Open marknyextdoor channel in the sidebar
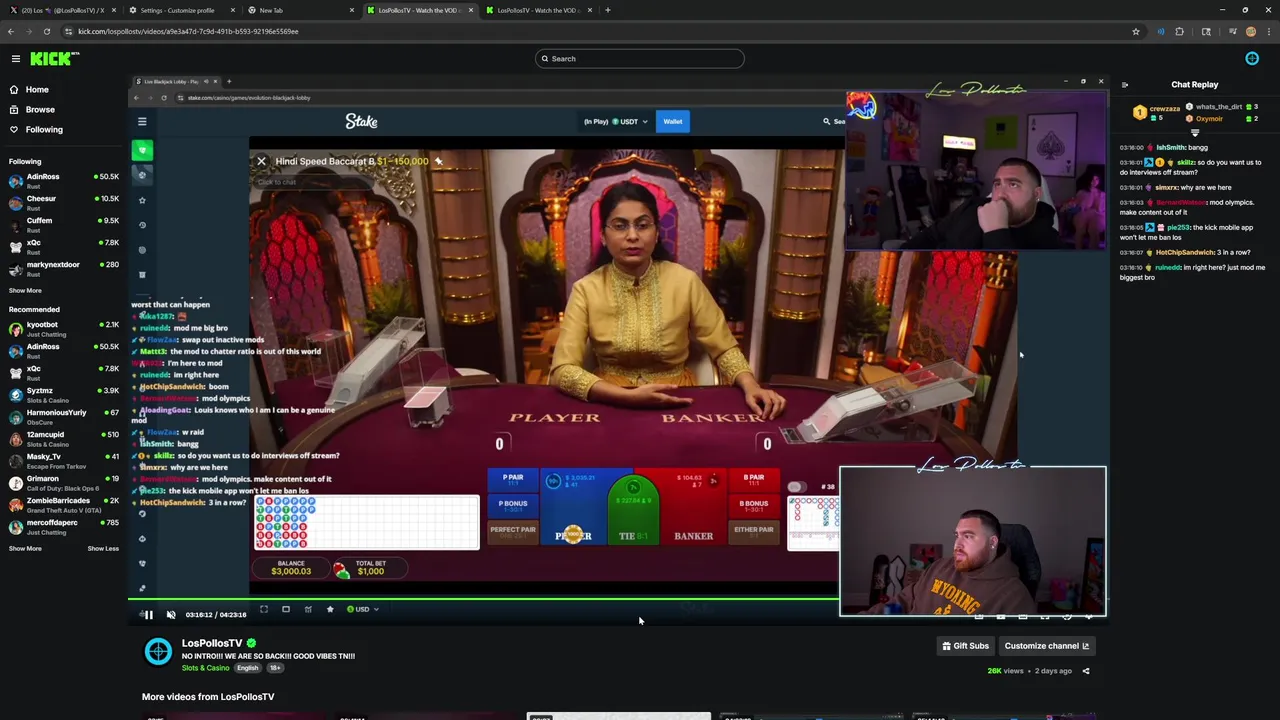Image resolution: width=1280 pixels, height=720 pixels. tap(65, 268)
